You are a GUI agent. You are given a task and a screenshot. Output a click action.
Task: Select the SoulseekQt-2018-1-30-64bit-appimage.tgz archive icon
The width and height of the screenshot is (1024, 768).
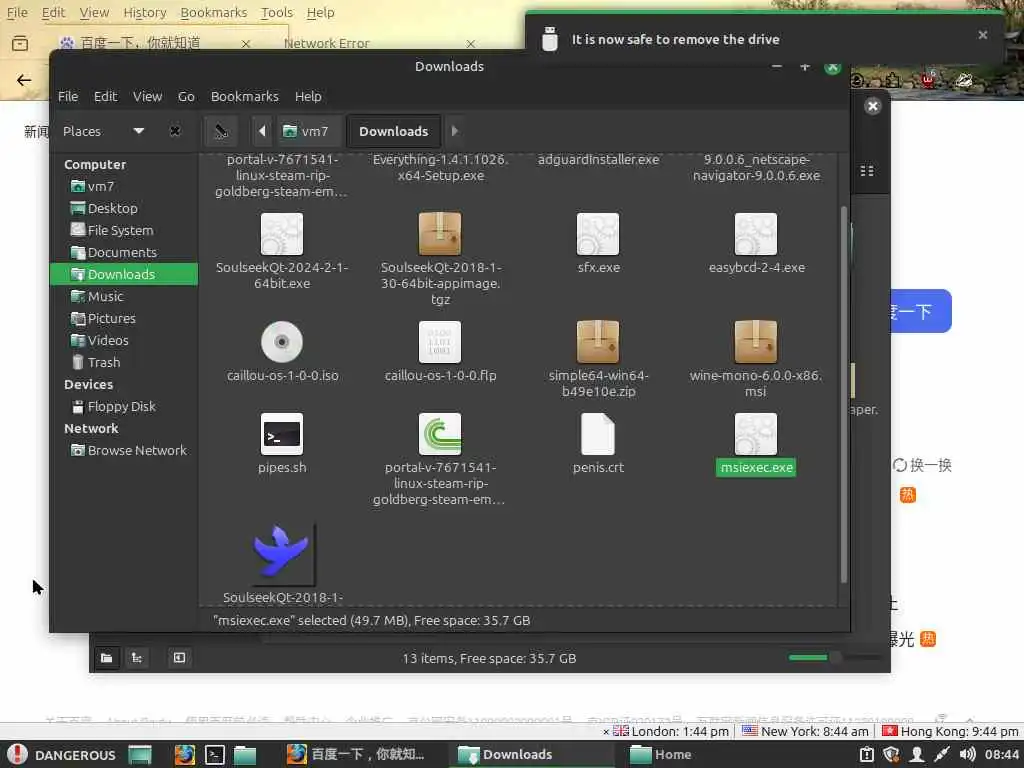(440, 234)
